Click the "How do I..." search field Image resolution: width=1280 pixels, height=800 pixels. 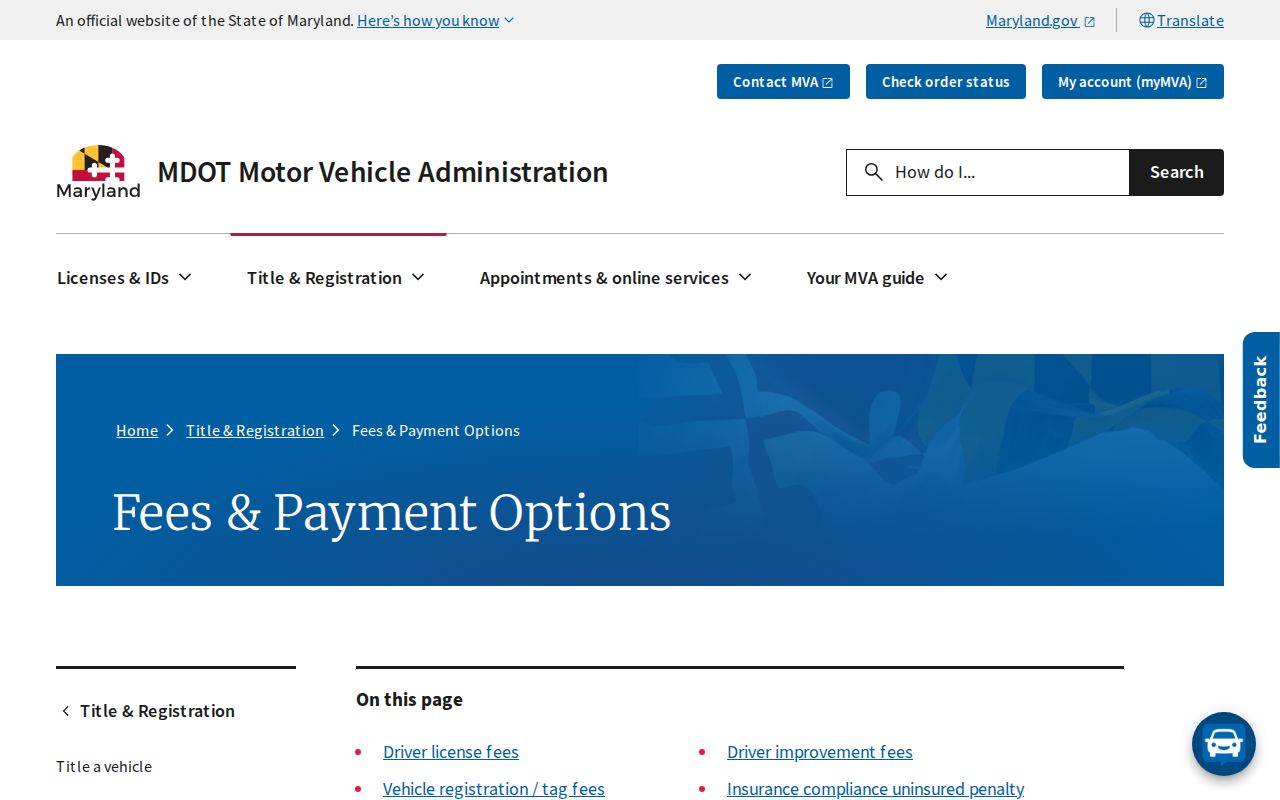click(x=988, y=172)
